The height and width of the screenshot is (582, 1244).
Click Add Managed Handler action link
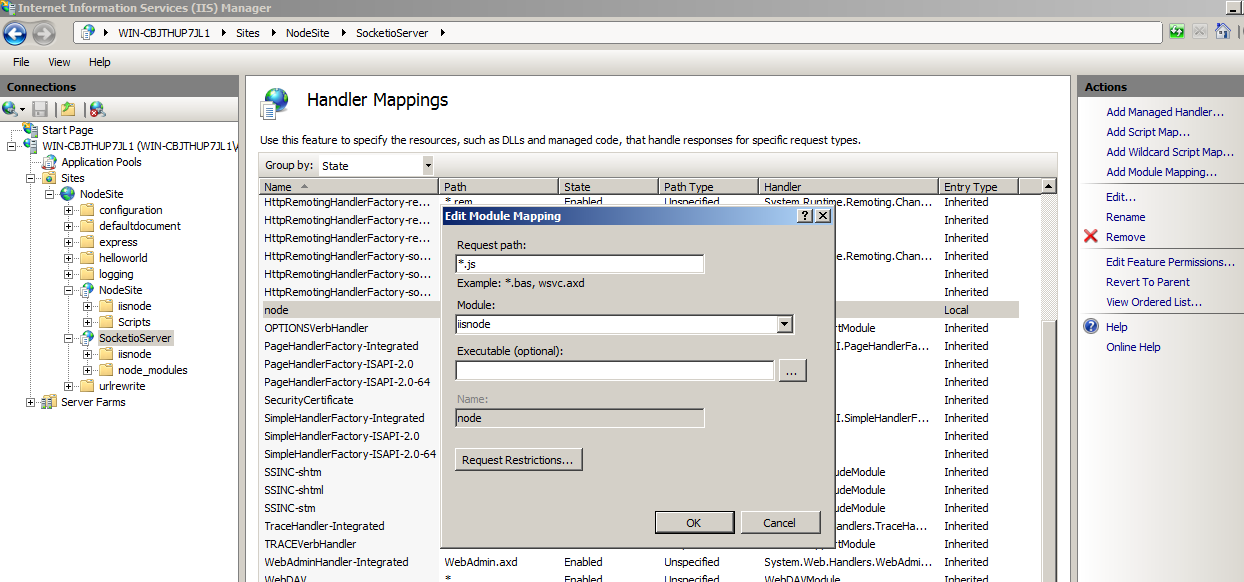pos(1165,112)
